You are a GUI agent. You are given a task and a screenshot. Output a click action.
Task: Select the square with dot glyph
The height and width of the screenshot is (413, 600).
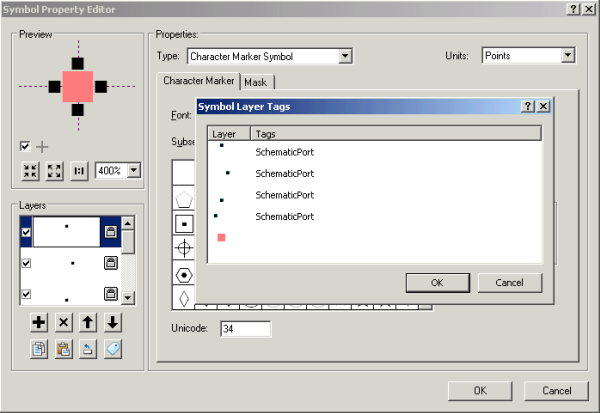[184, 224]
